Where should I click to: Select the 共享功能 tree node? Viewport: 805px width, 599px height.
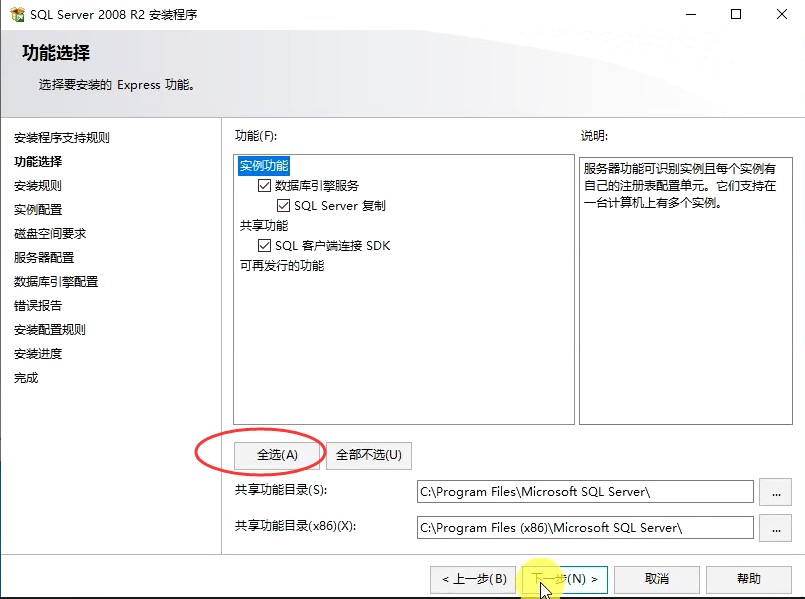click(x=264, y=225)
